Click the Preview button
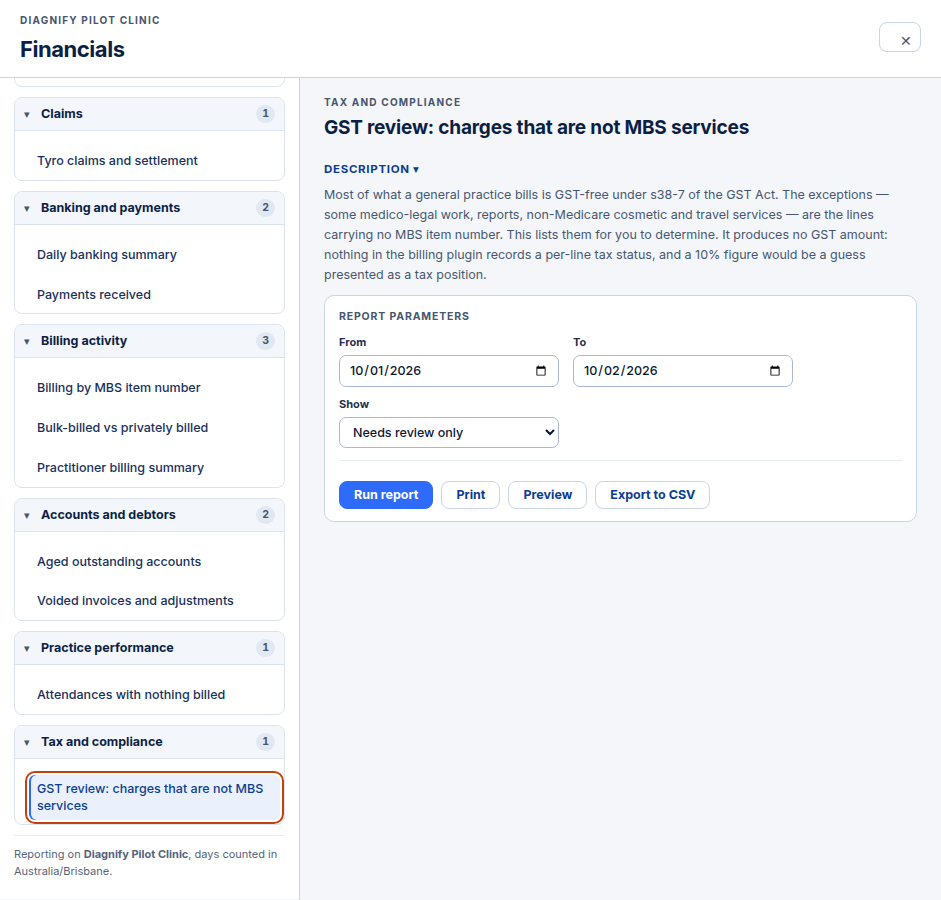 click(x=547, y=495)
